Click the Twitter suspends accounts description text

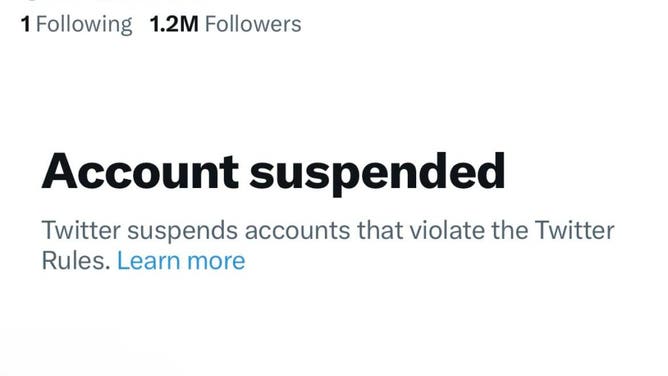(328, 245)
